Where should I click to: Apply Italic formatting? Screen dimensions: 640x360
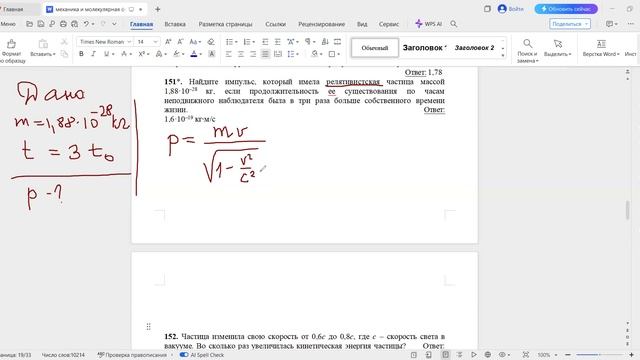(x=93, y=54)
